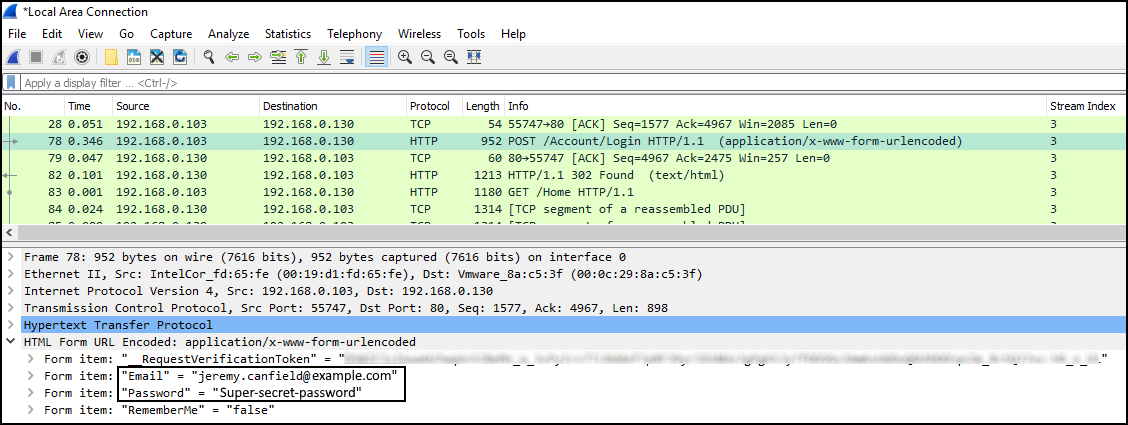Reload this capture file

[x=180, y=57]
